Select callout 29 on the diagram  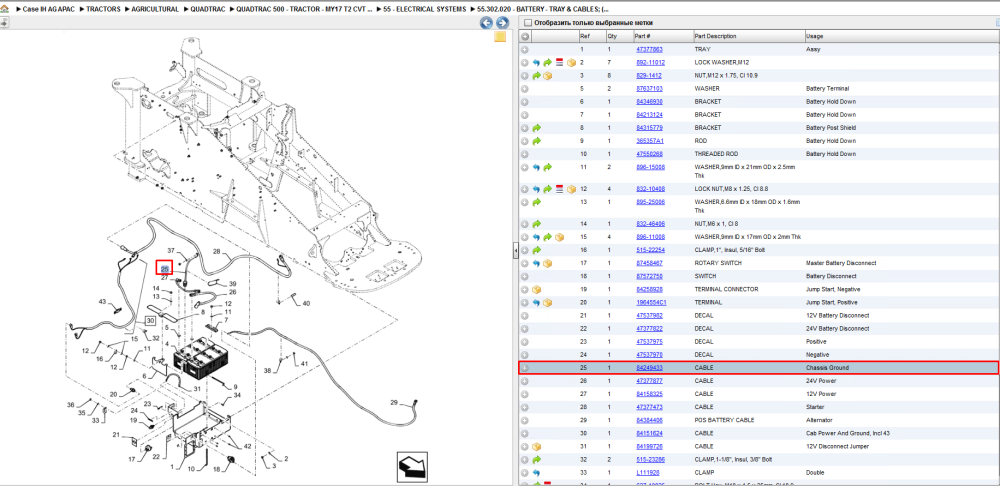pyautogui.click(x=394, y=402)
